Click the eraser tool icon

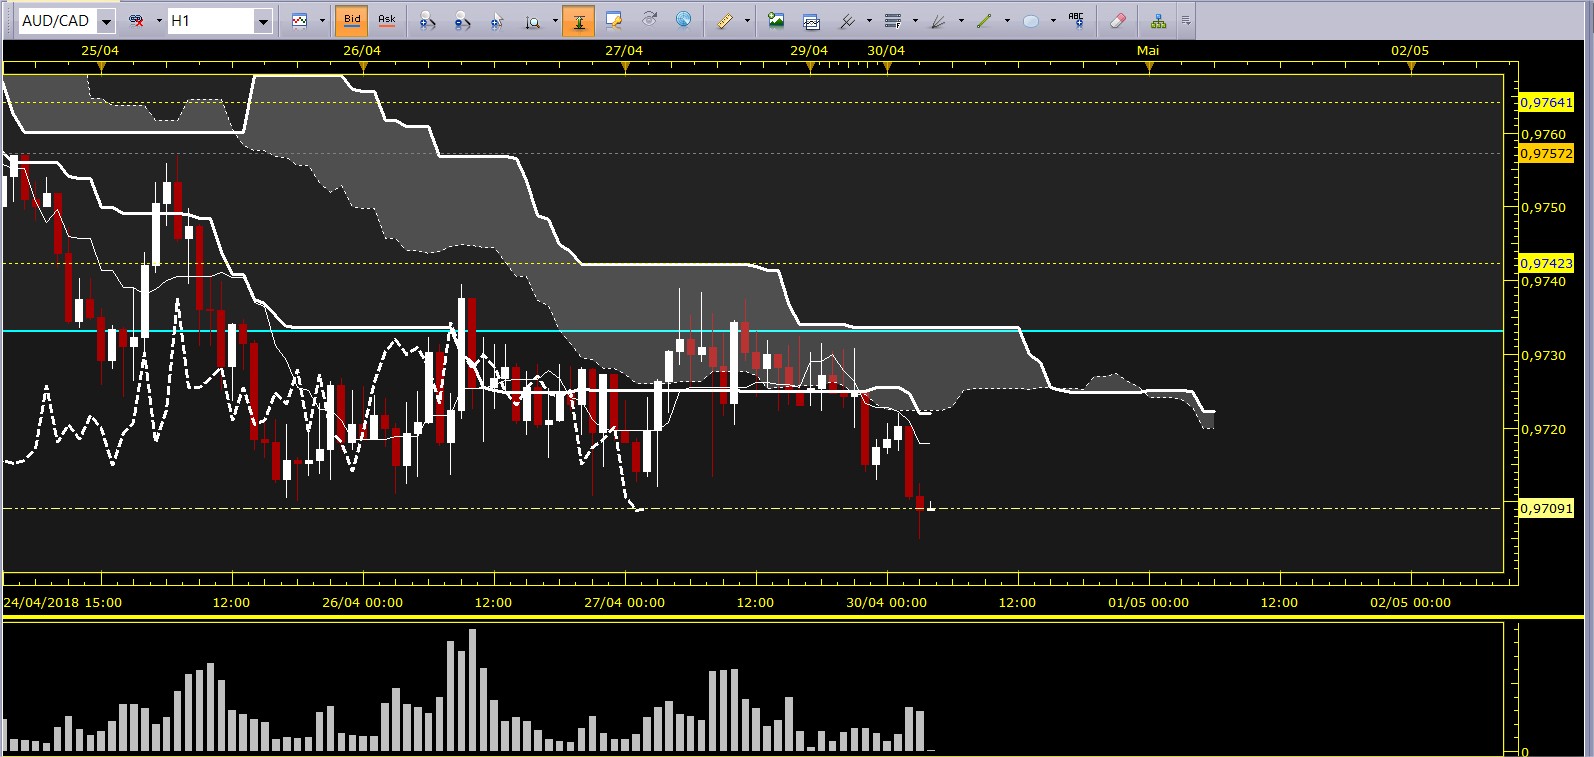coord(1118,20)
